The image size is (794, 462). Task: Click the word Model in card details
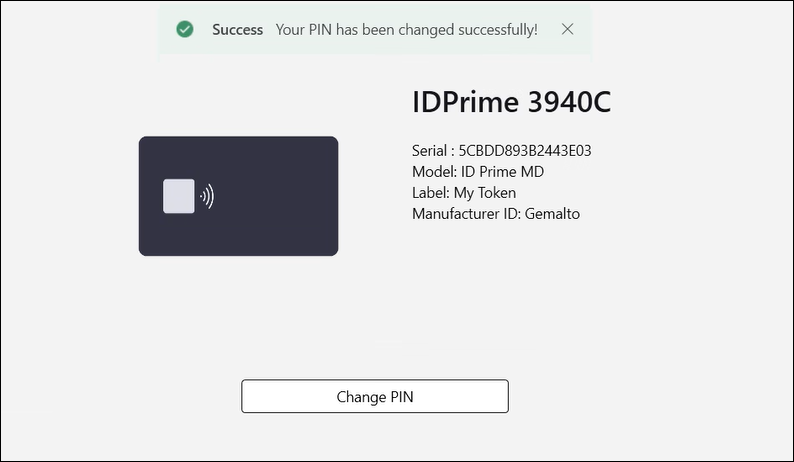pyautogui.click(x=433, y=172)
